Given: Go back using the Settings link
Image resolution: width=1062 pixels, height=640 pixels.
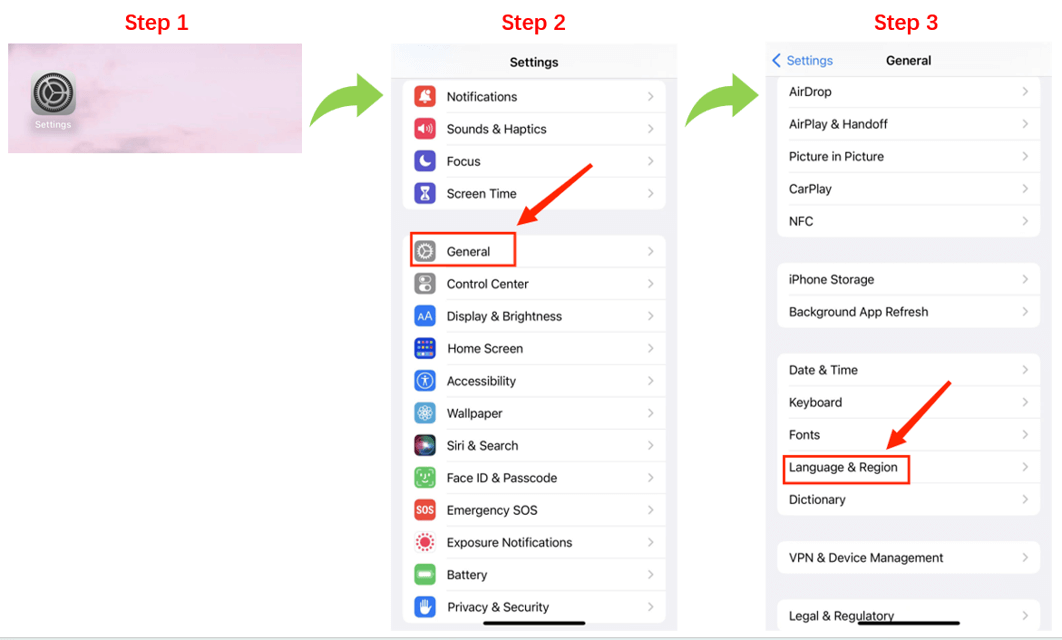Looking at the screenshot, I should coord(803,60).
